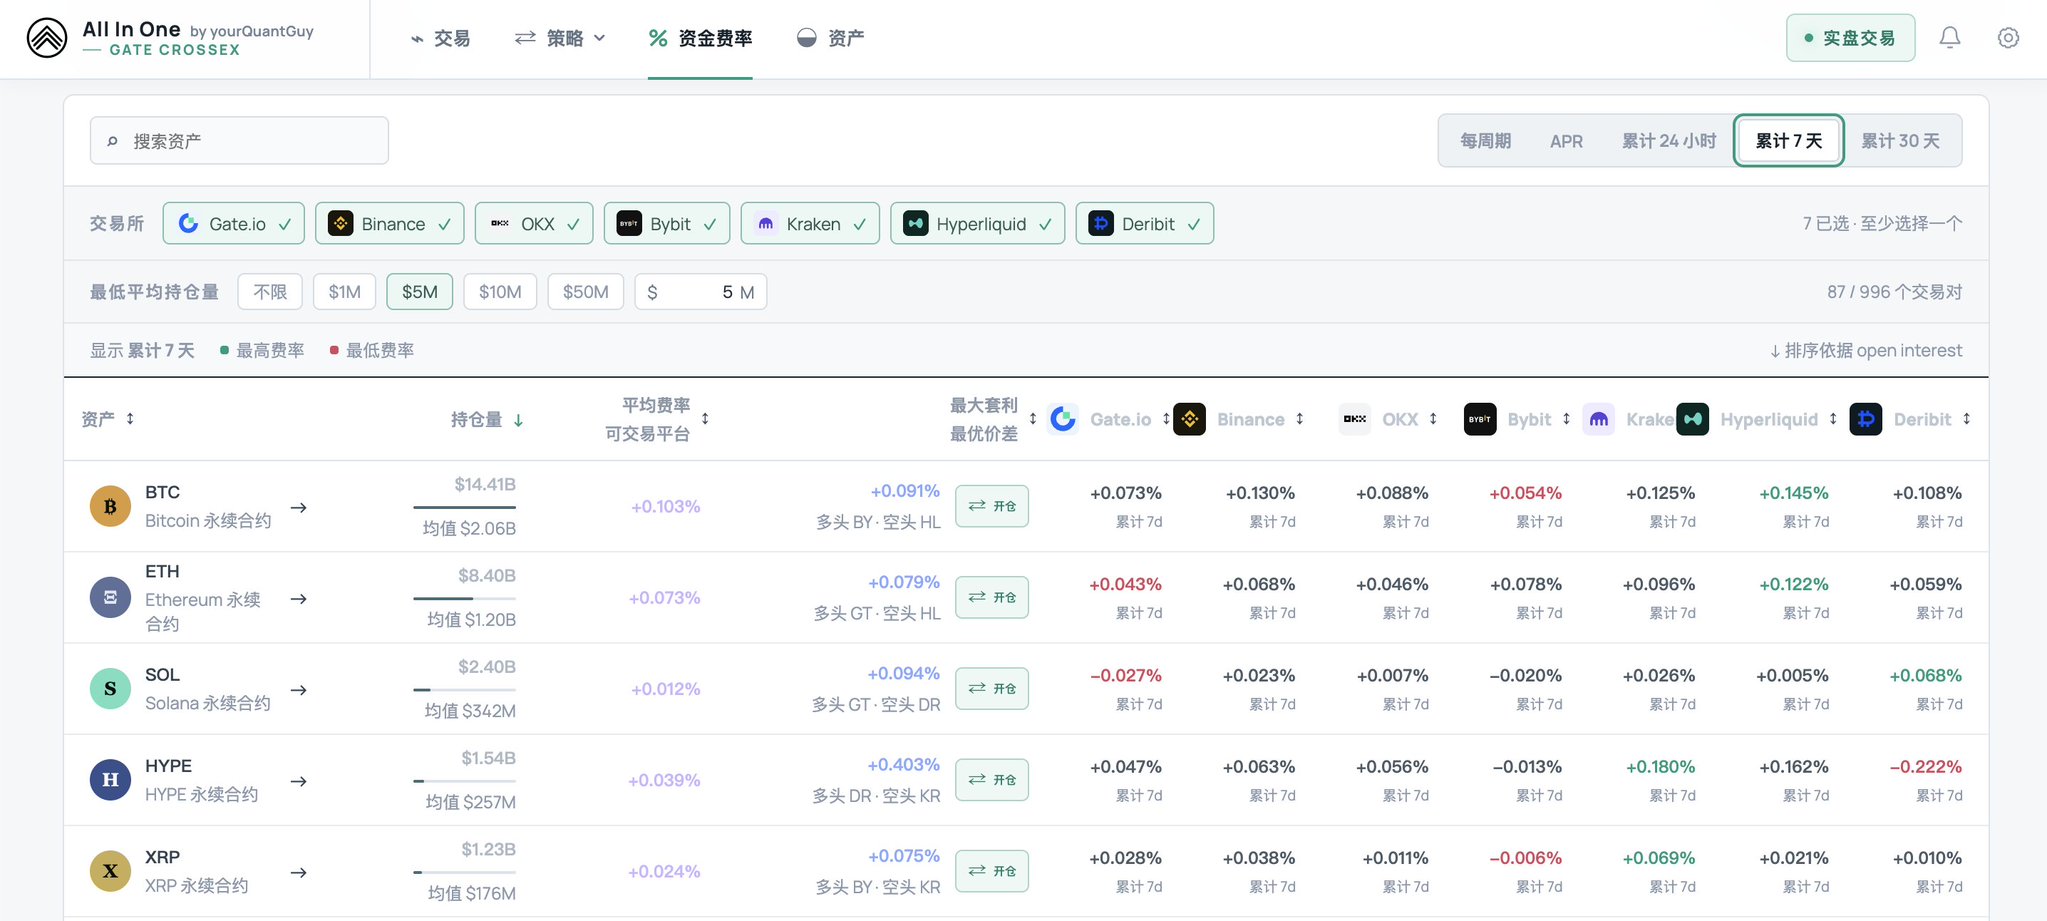Click 开仓 button for BTC row
This screenshot has width=2047, height=921.
[992, 506]
